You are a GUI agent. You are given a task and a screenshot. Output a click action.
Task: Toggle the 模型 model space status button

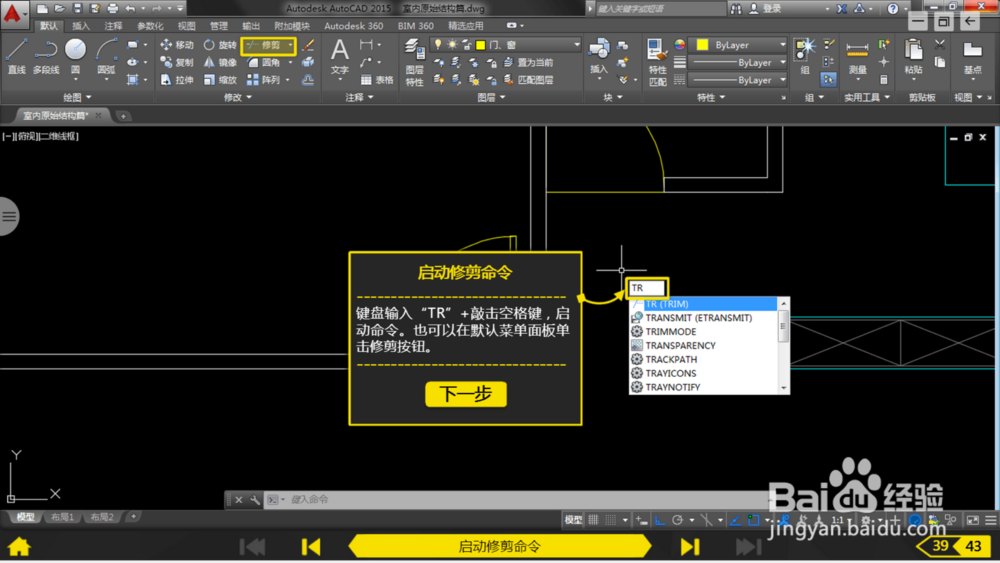(x=573, y=520)
